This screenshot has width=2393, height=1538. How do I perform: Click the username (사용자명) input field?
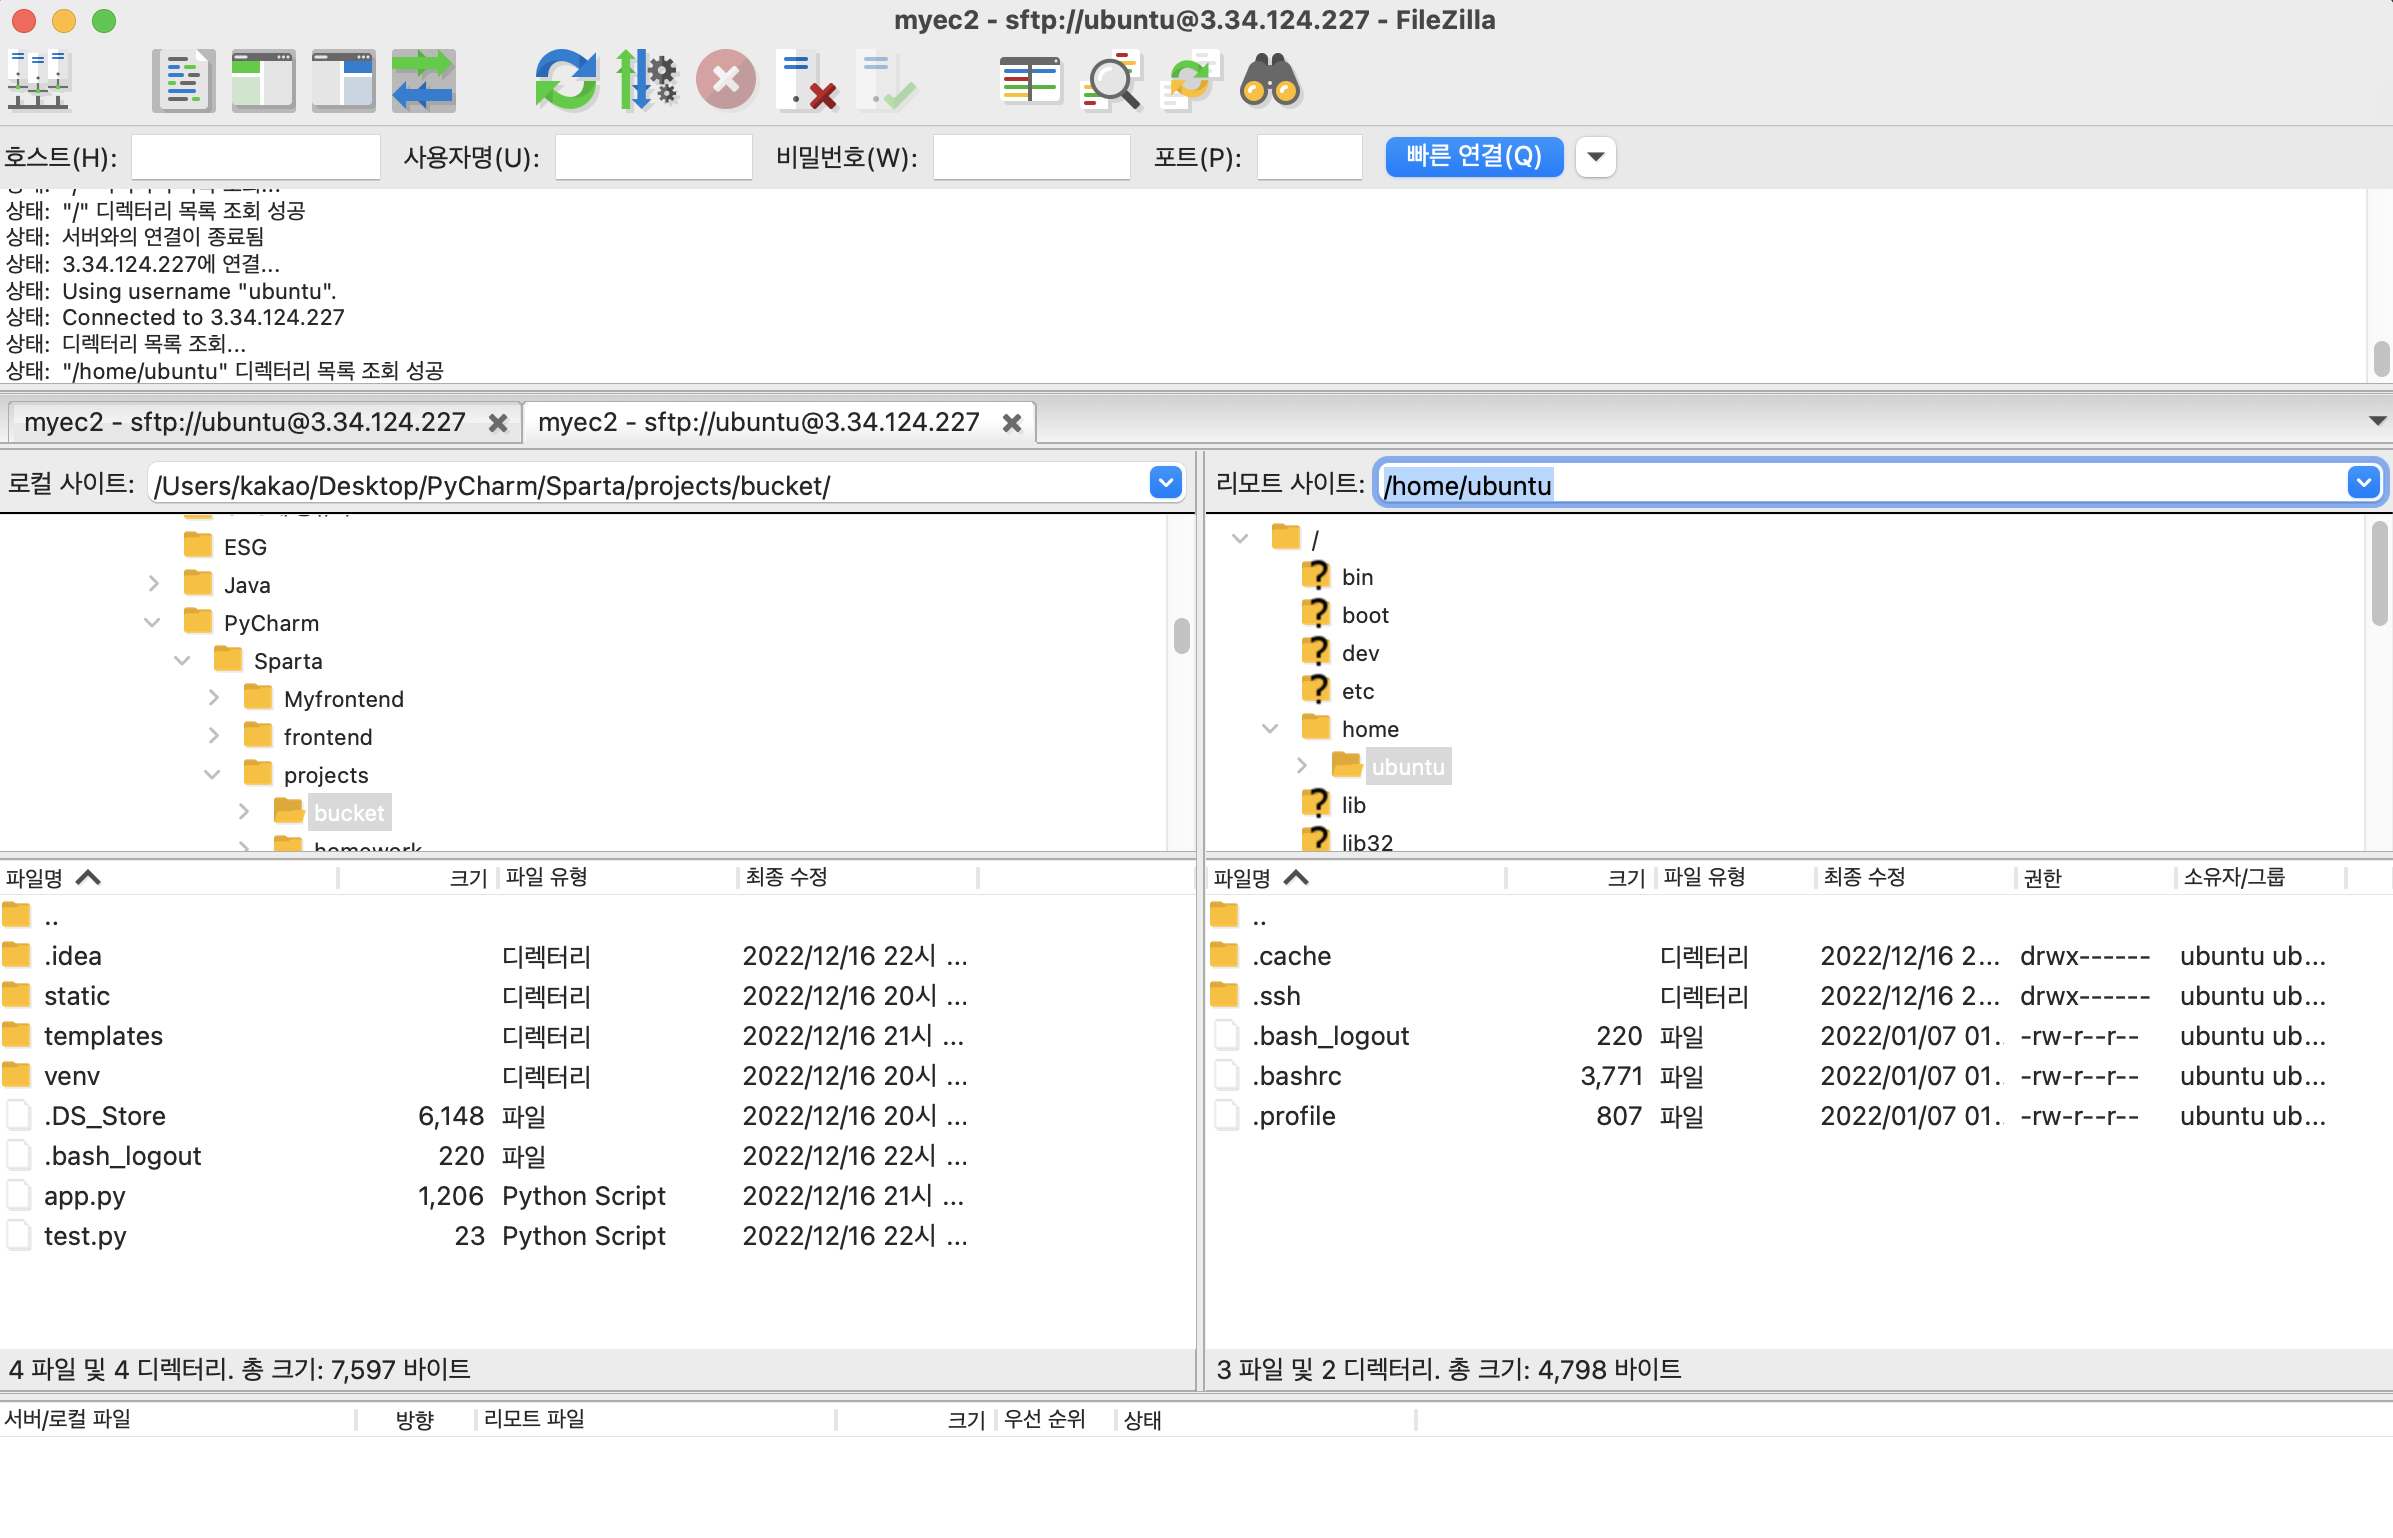coord(653,157)
